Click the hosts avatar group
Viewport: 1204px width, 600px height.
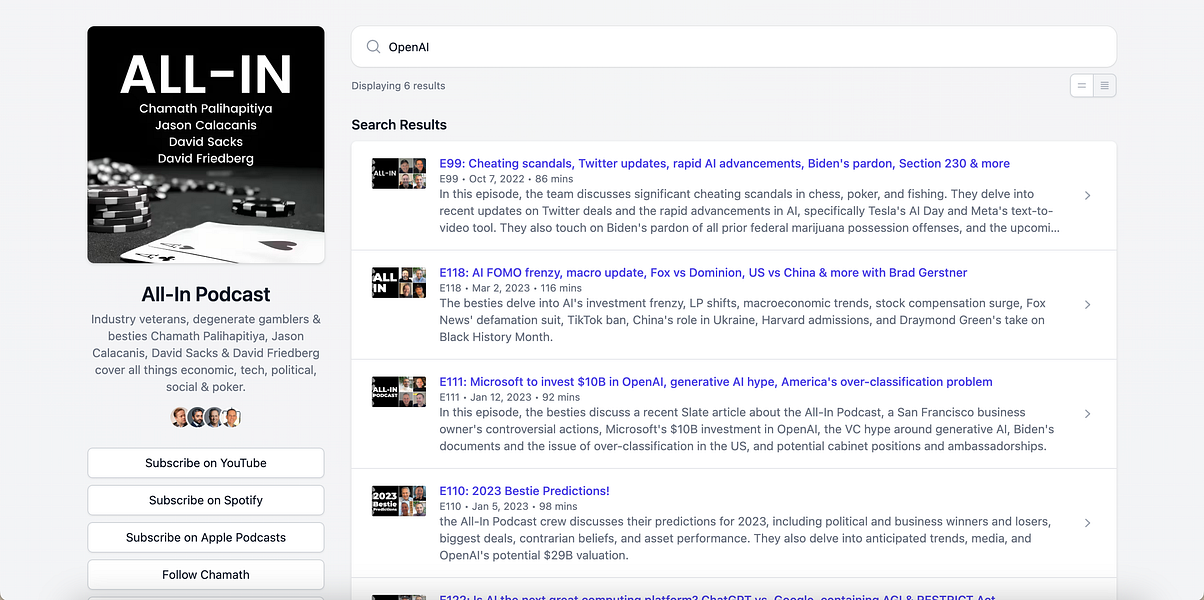pos(206,417)
